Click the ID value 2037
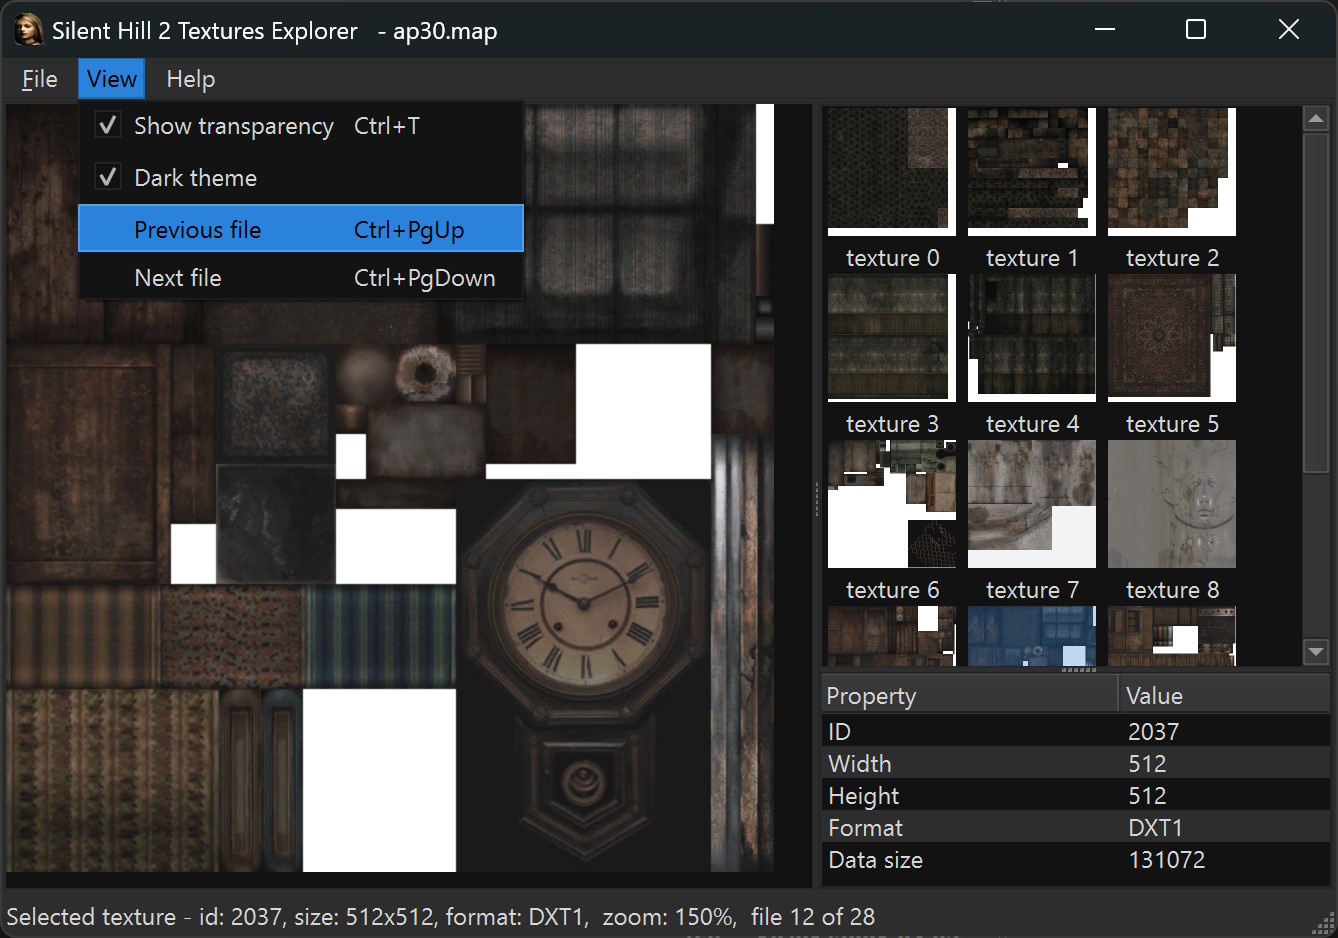Image resolution: width=1338 pixels, height=938 pixels. 1153,731
